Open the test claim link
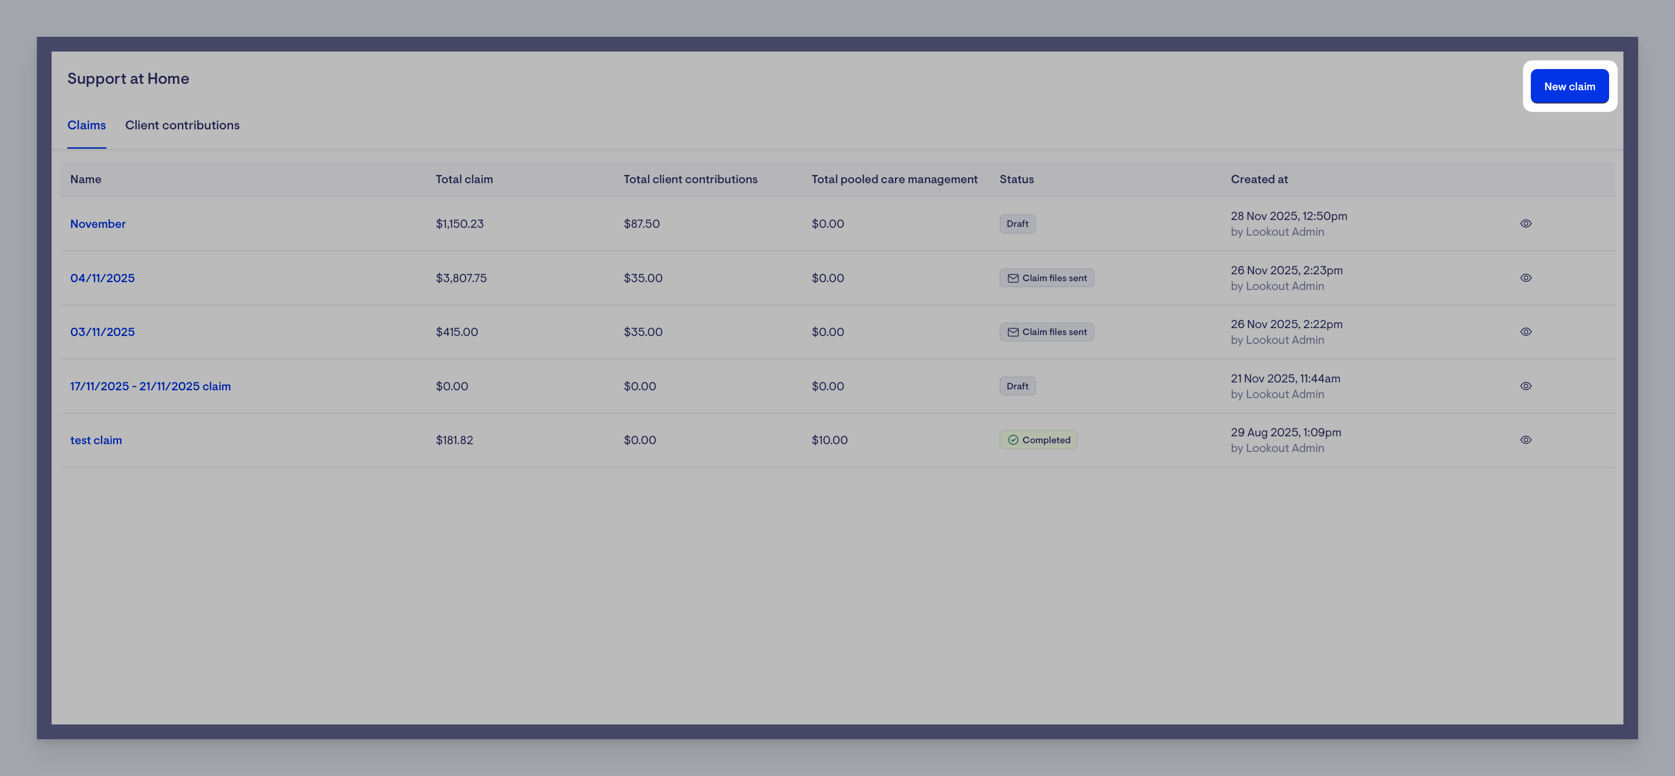 96,440
